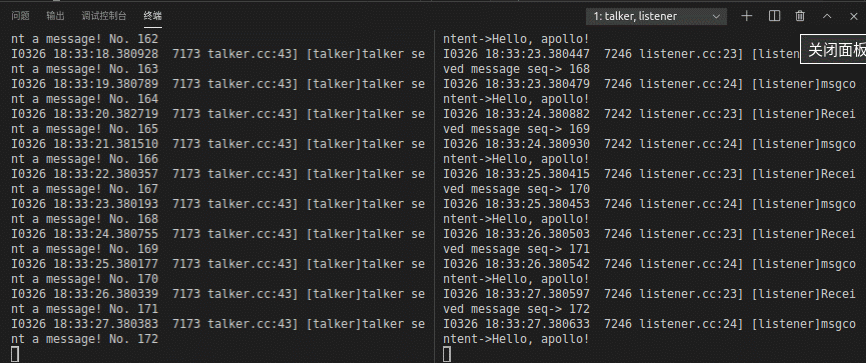Click the 'nt a message! No. 162' line

pos(85,39)
